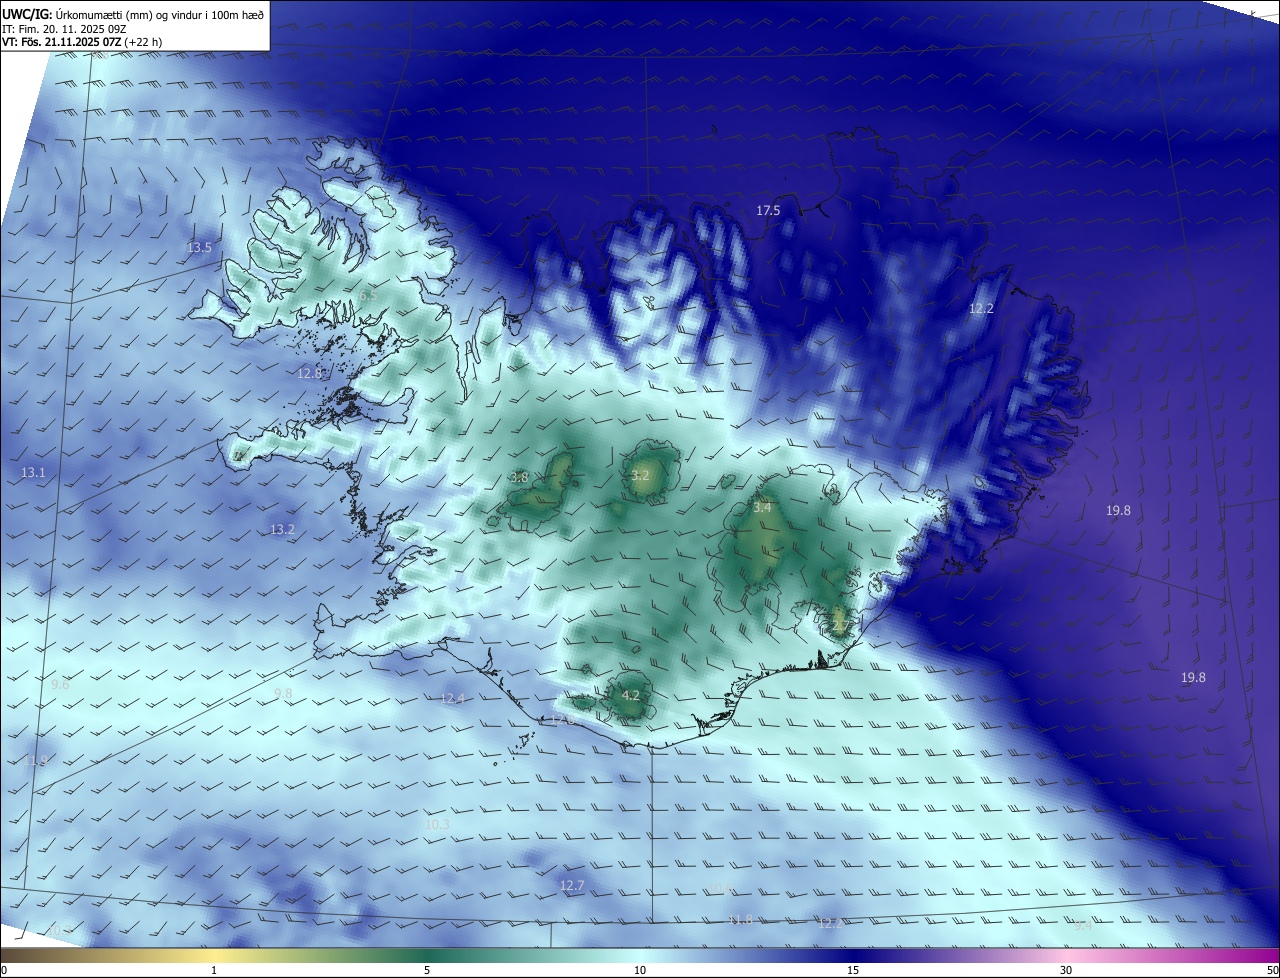Click the 50 tick on the colour scale
Viewport: 1280px width, 978px height.
tap(1272, 970)
